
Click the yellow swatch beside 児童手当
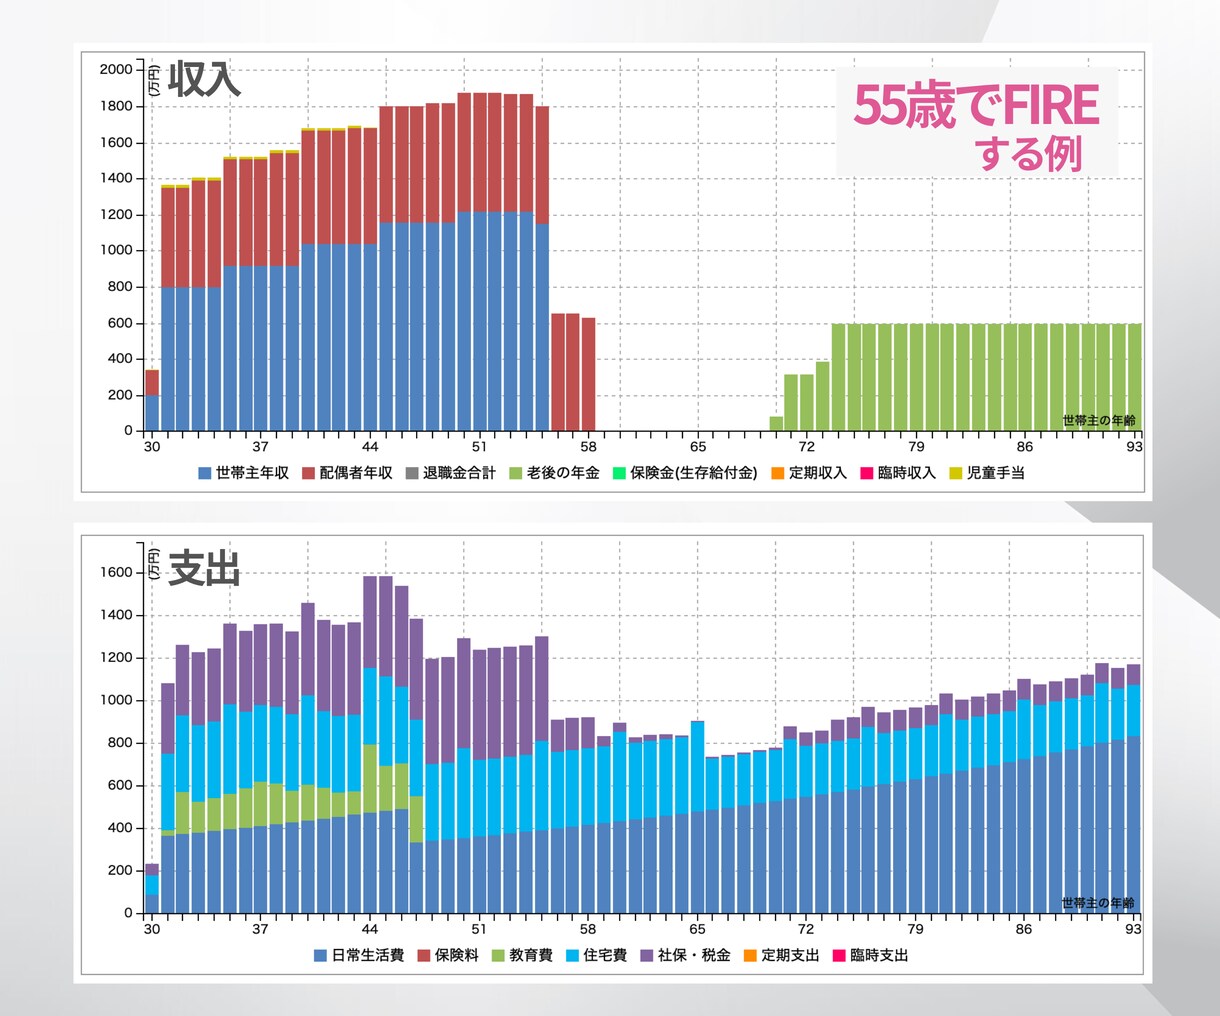pyautogui.click(x=956, y=473)
